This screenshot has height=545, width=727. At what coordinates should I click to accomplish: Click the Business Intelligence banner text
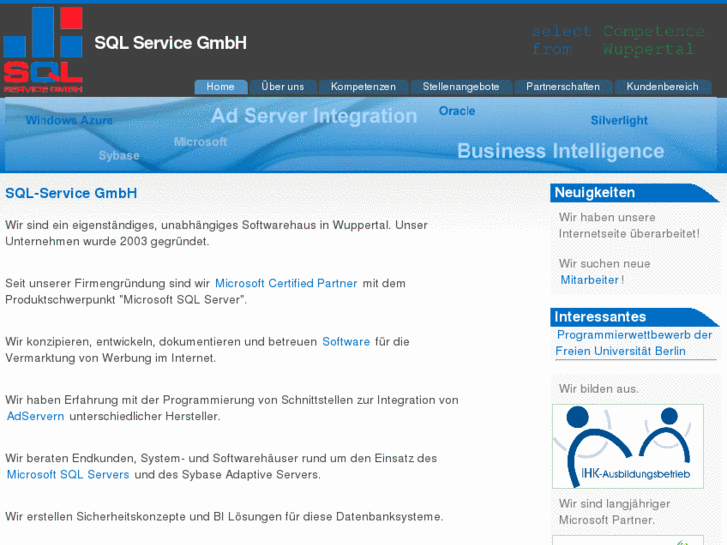pyautogui.click(x=561, y=151)
